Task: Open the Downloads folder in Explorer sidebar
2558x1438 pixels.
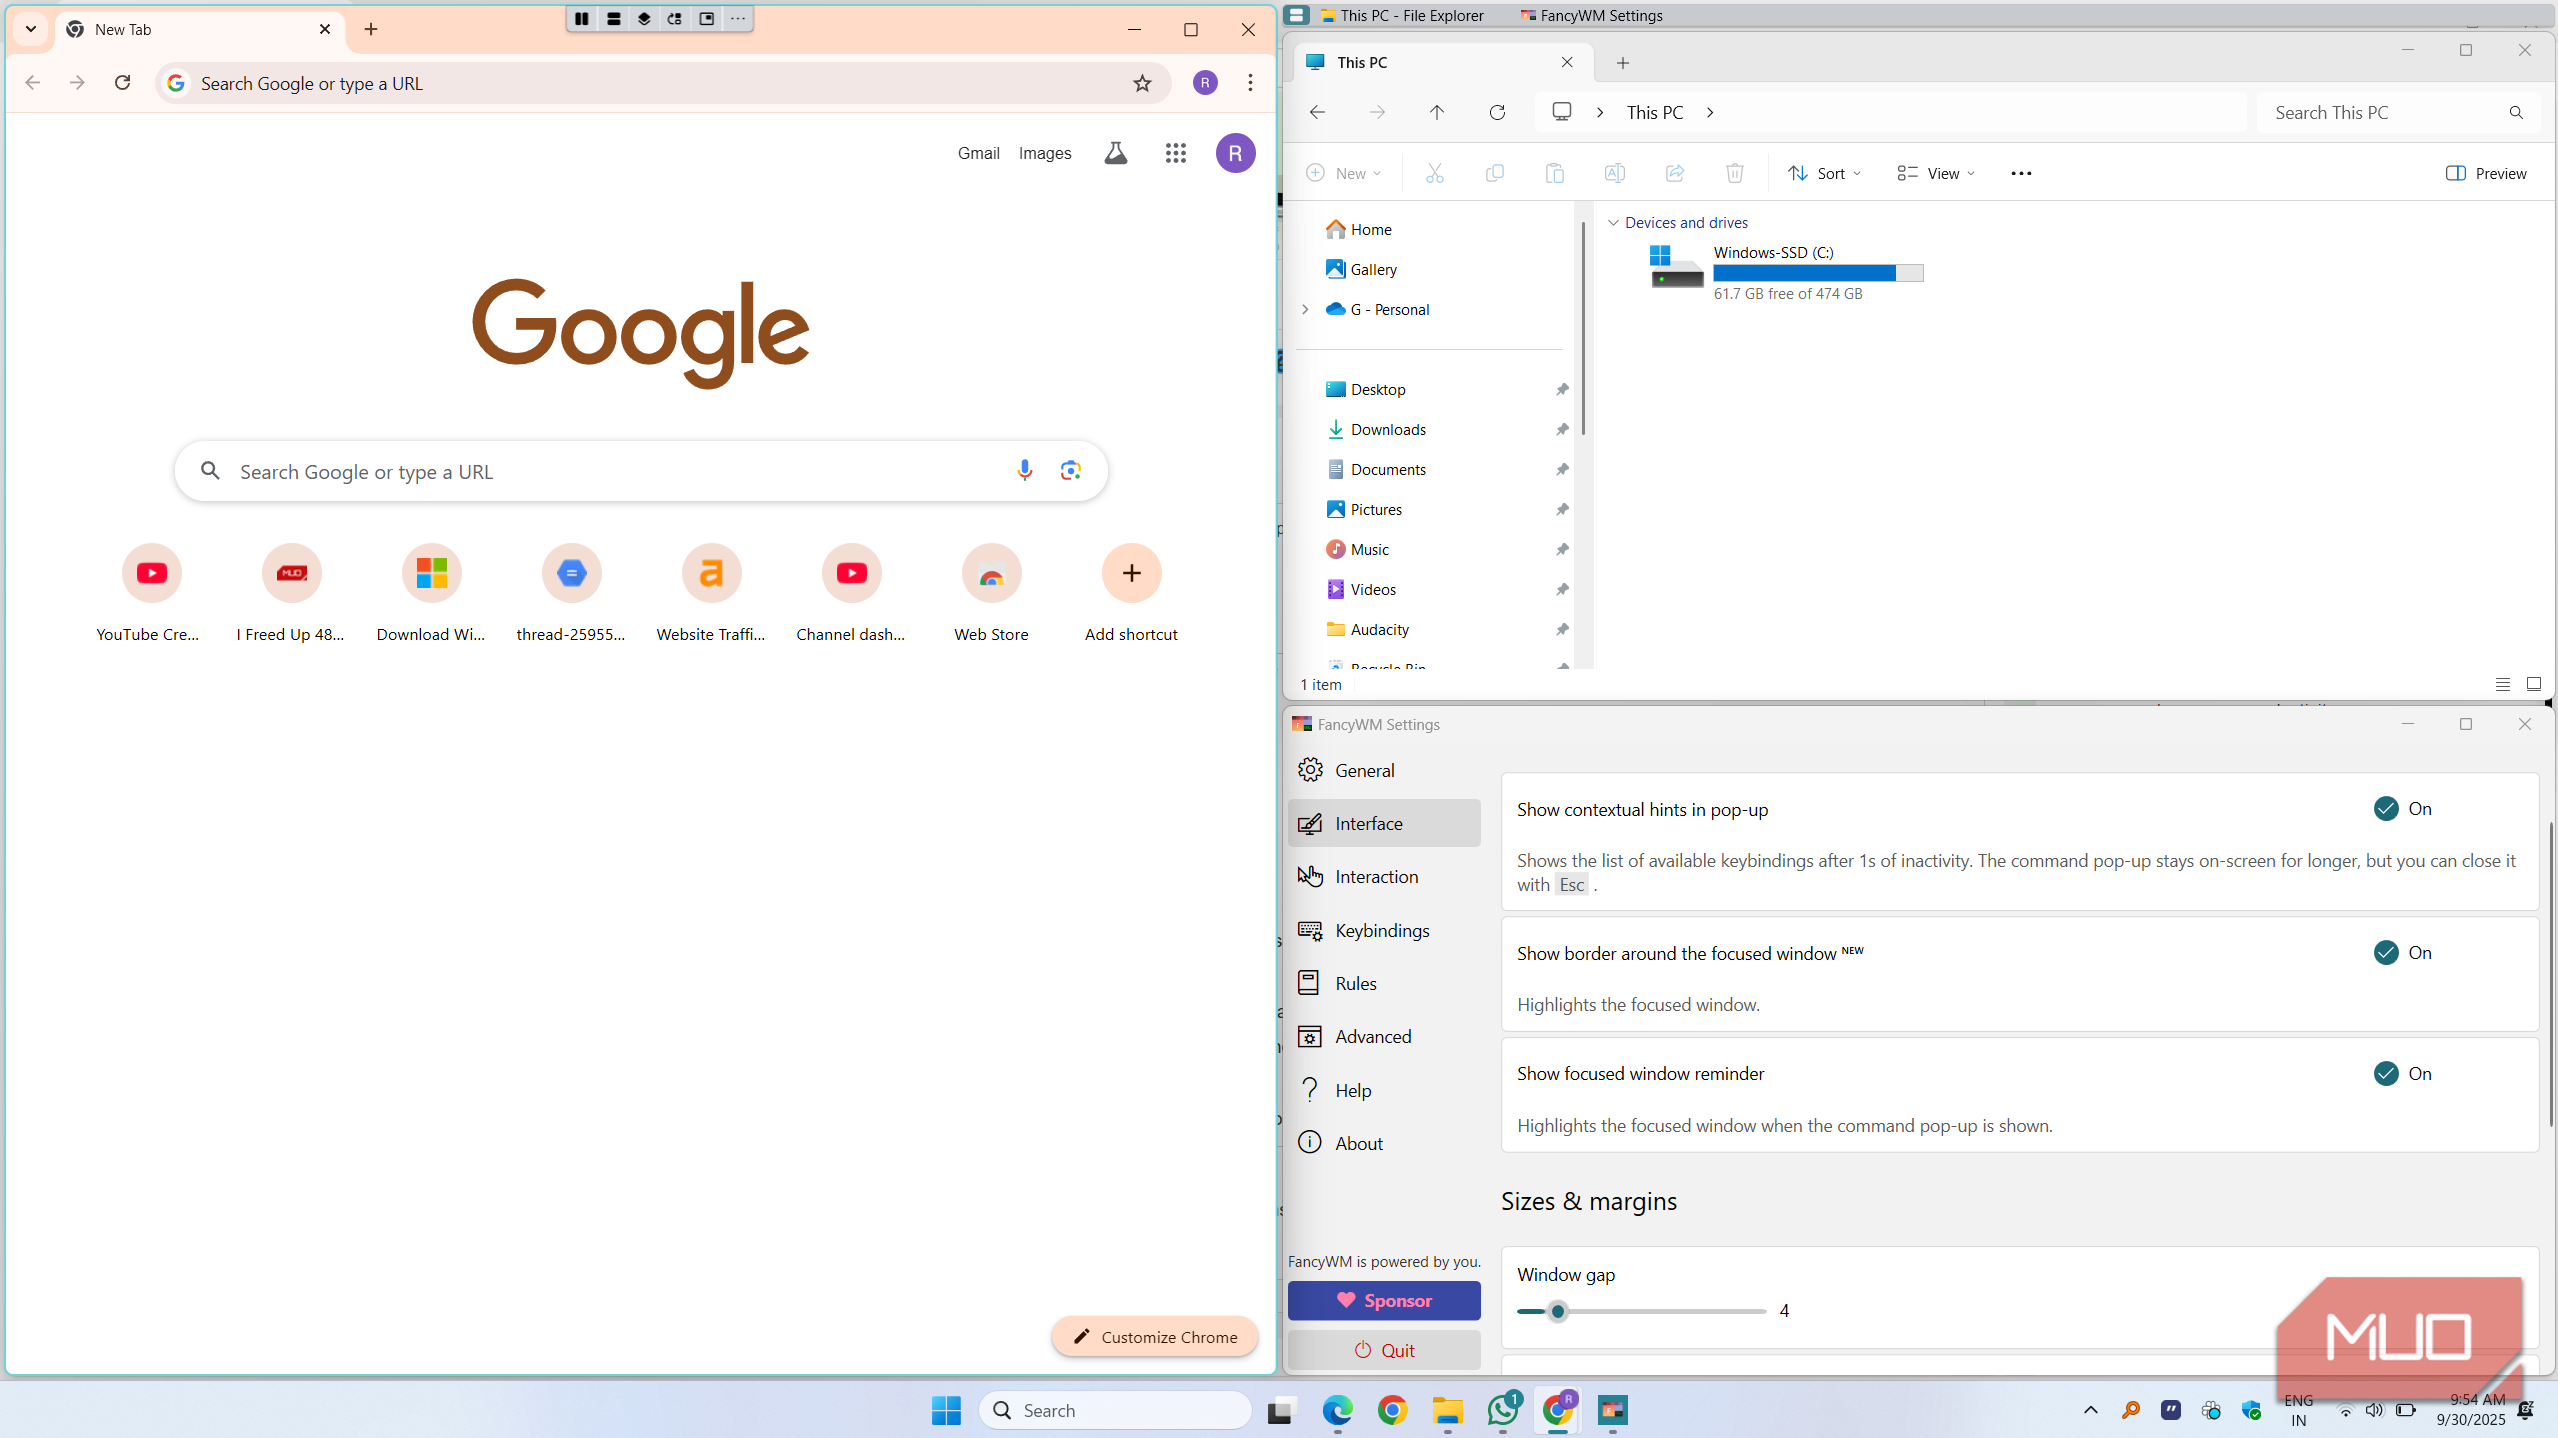Action: tap(1388, 430)
